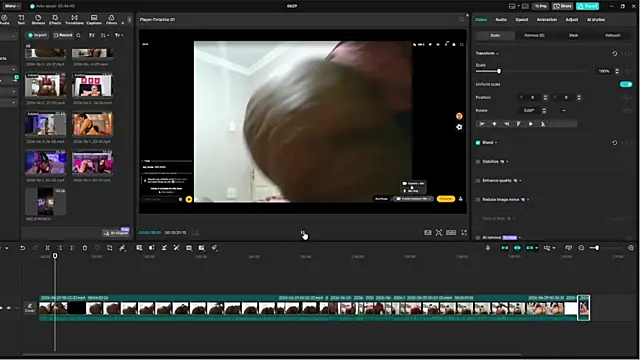This screenshot has height=360, width=640.
Task: Click the player scan-frame focus icon
Action: pyautogui.click(x=439, y=232)
